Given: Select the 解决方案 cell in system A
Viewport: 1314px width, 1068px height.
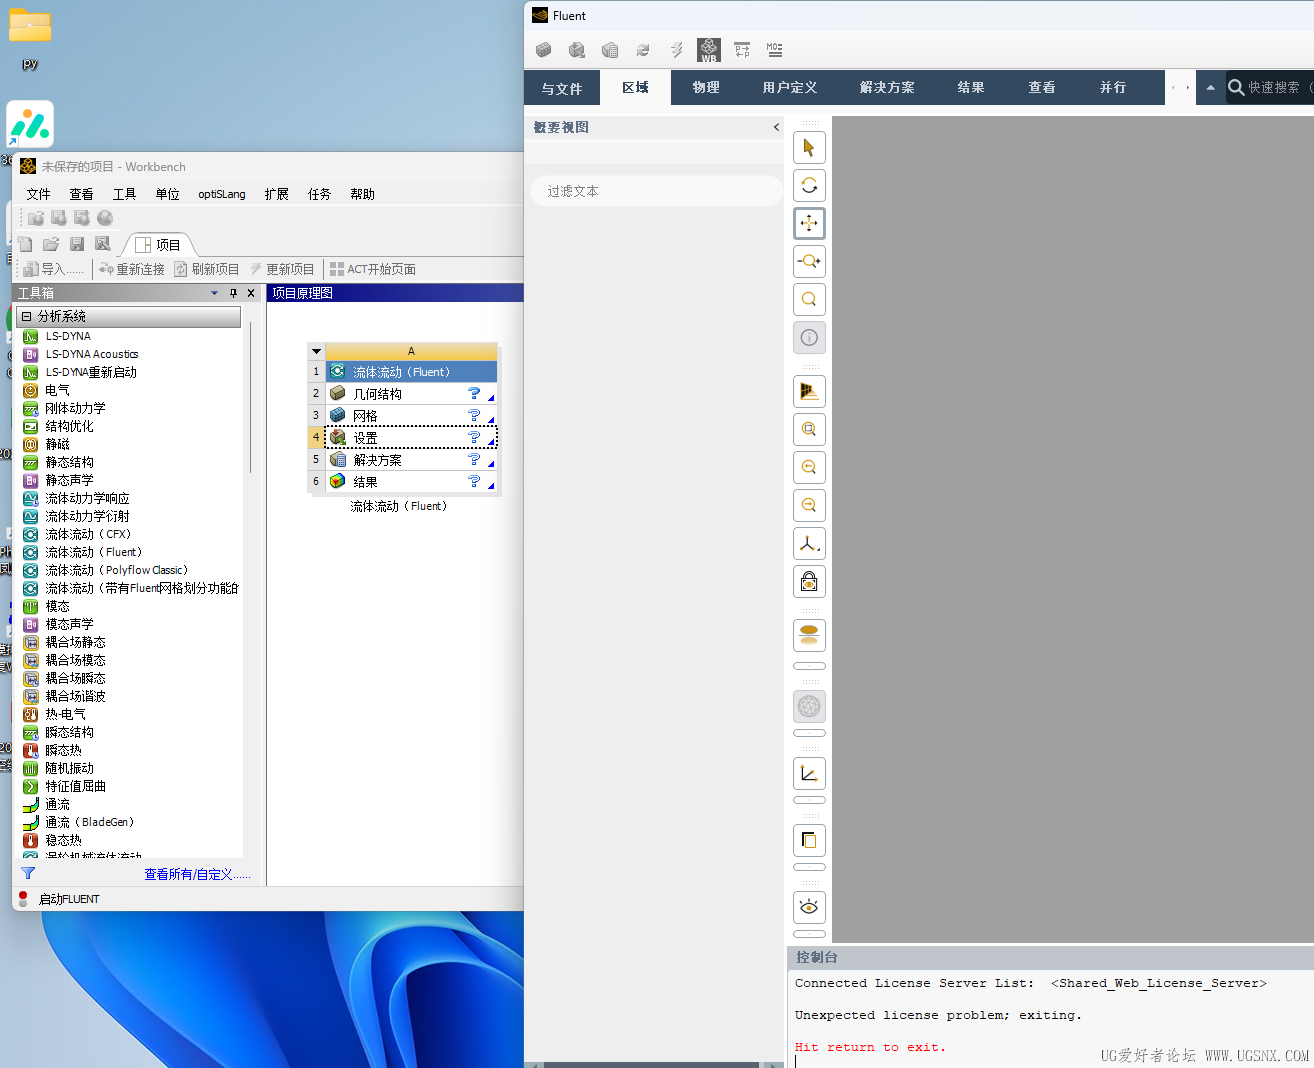Looking at the screenshot, I should [411, 460].
